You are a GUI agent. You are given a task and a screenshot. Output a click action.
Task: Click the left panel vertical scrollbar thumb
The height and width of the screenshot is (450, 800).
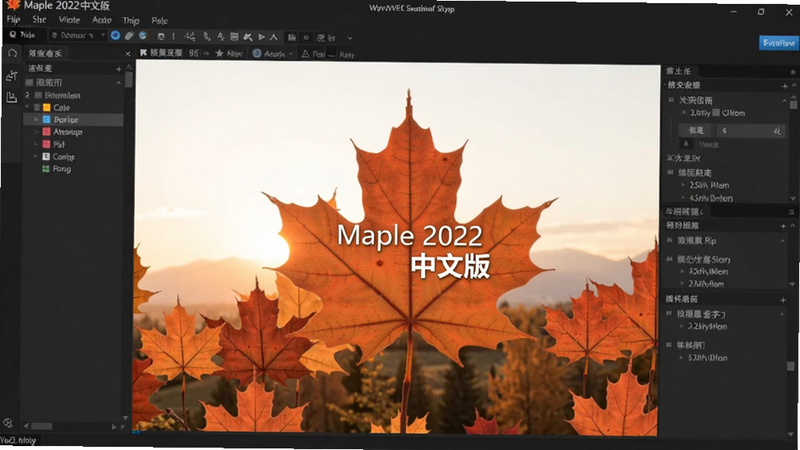coord(129,80)
